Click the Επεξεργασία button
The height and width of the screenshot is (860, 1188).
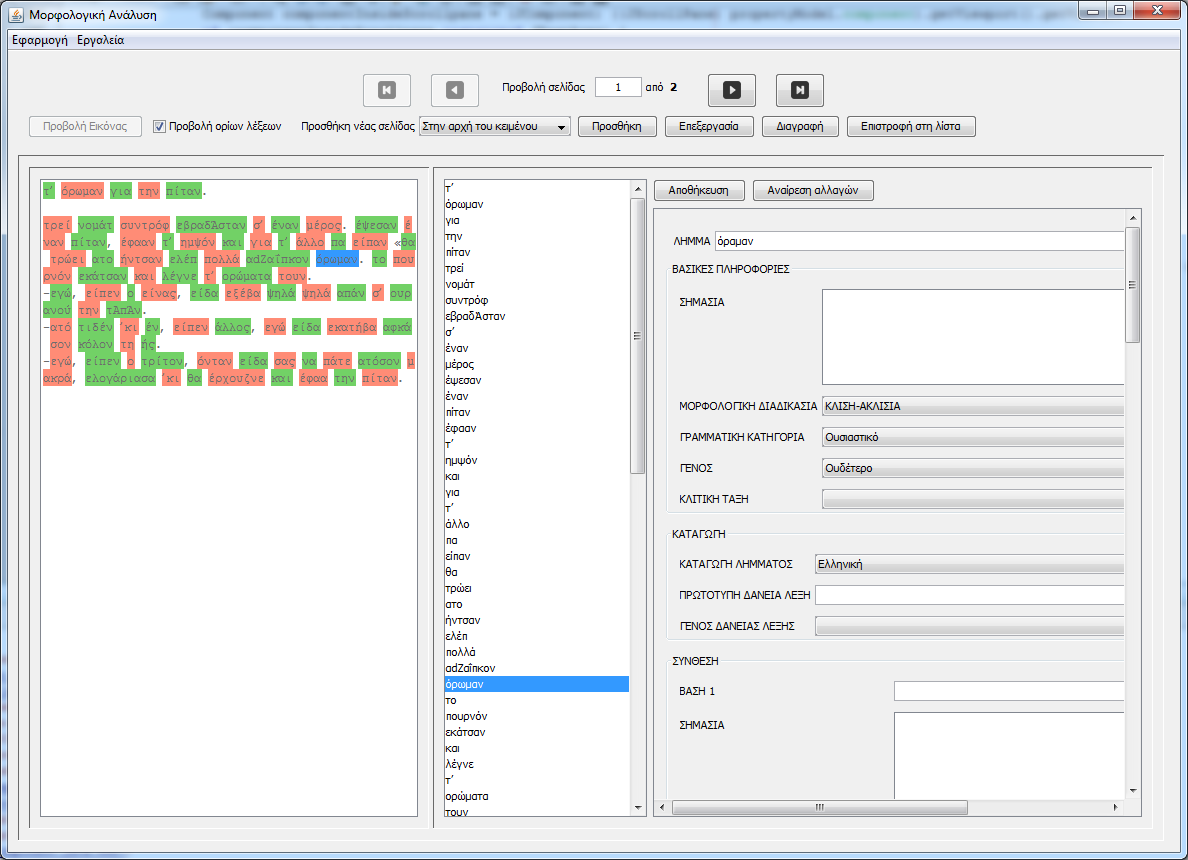tap(708, 127)
